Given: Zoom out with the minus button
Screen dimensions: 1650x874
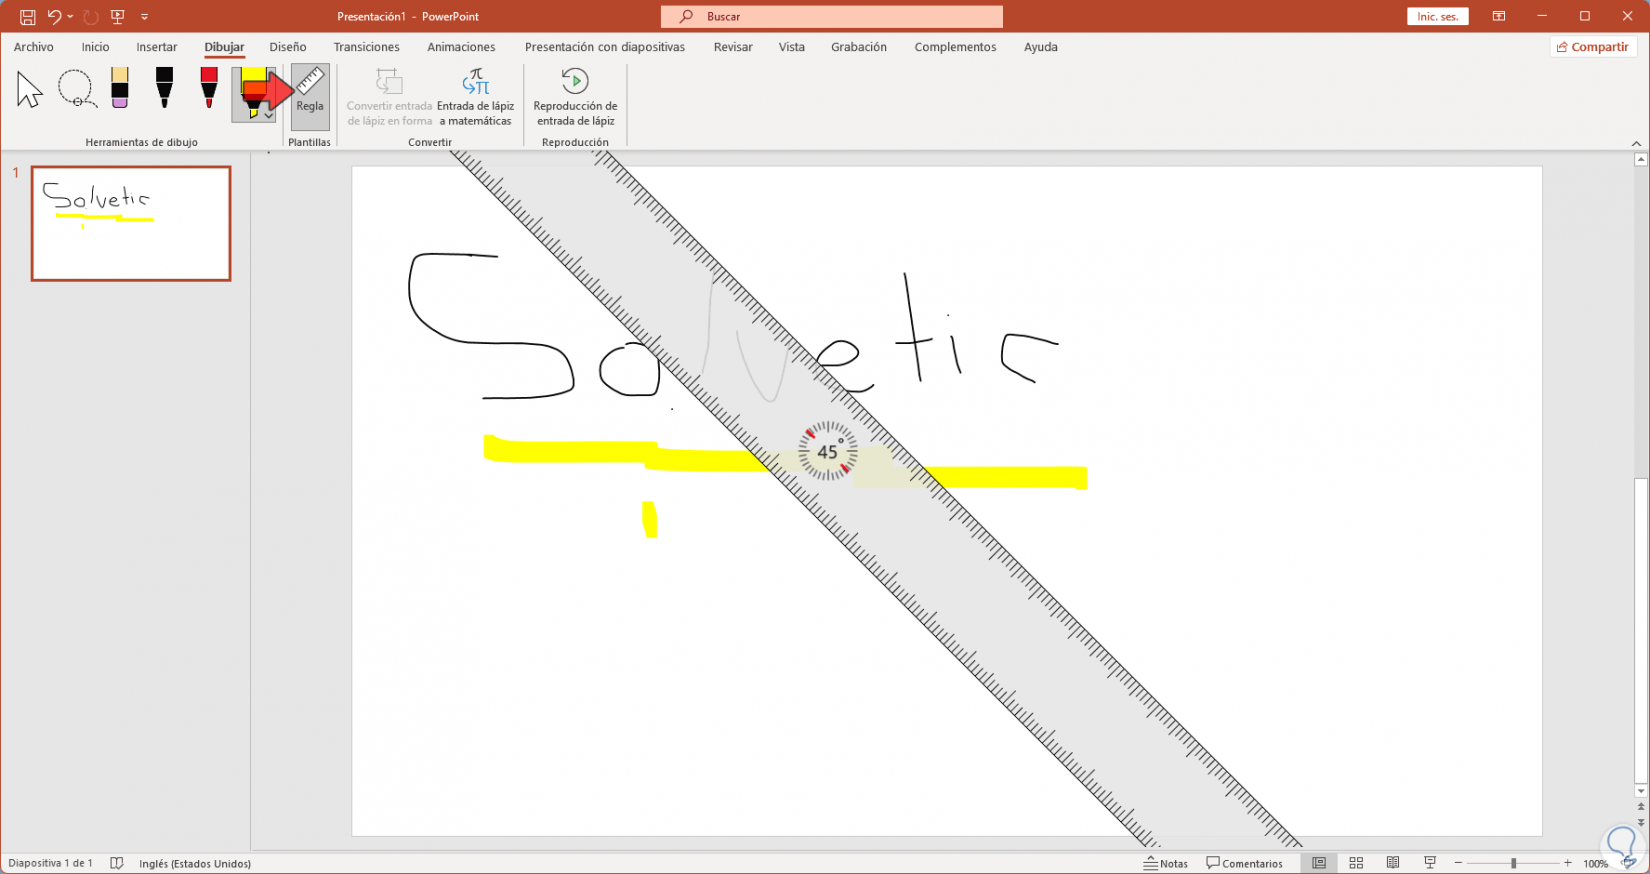Looking at the screenshot, I should click(x=1458, y=863).
